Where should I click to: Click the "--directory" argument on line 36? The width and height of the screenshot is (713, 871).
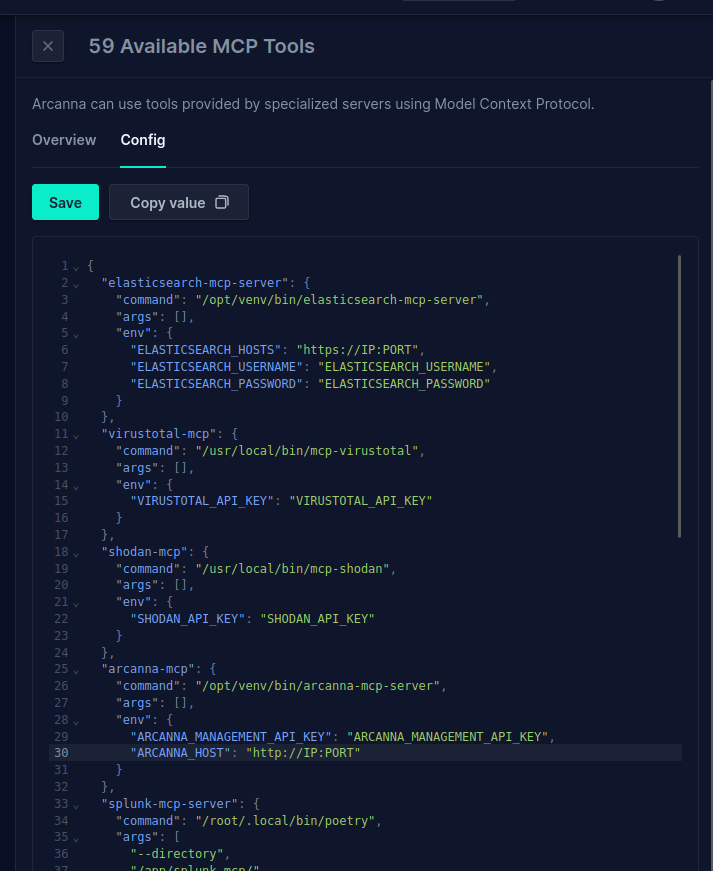tap(177, 854)
